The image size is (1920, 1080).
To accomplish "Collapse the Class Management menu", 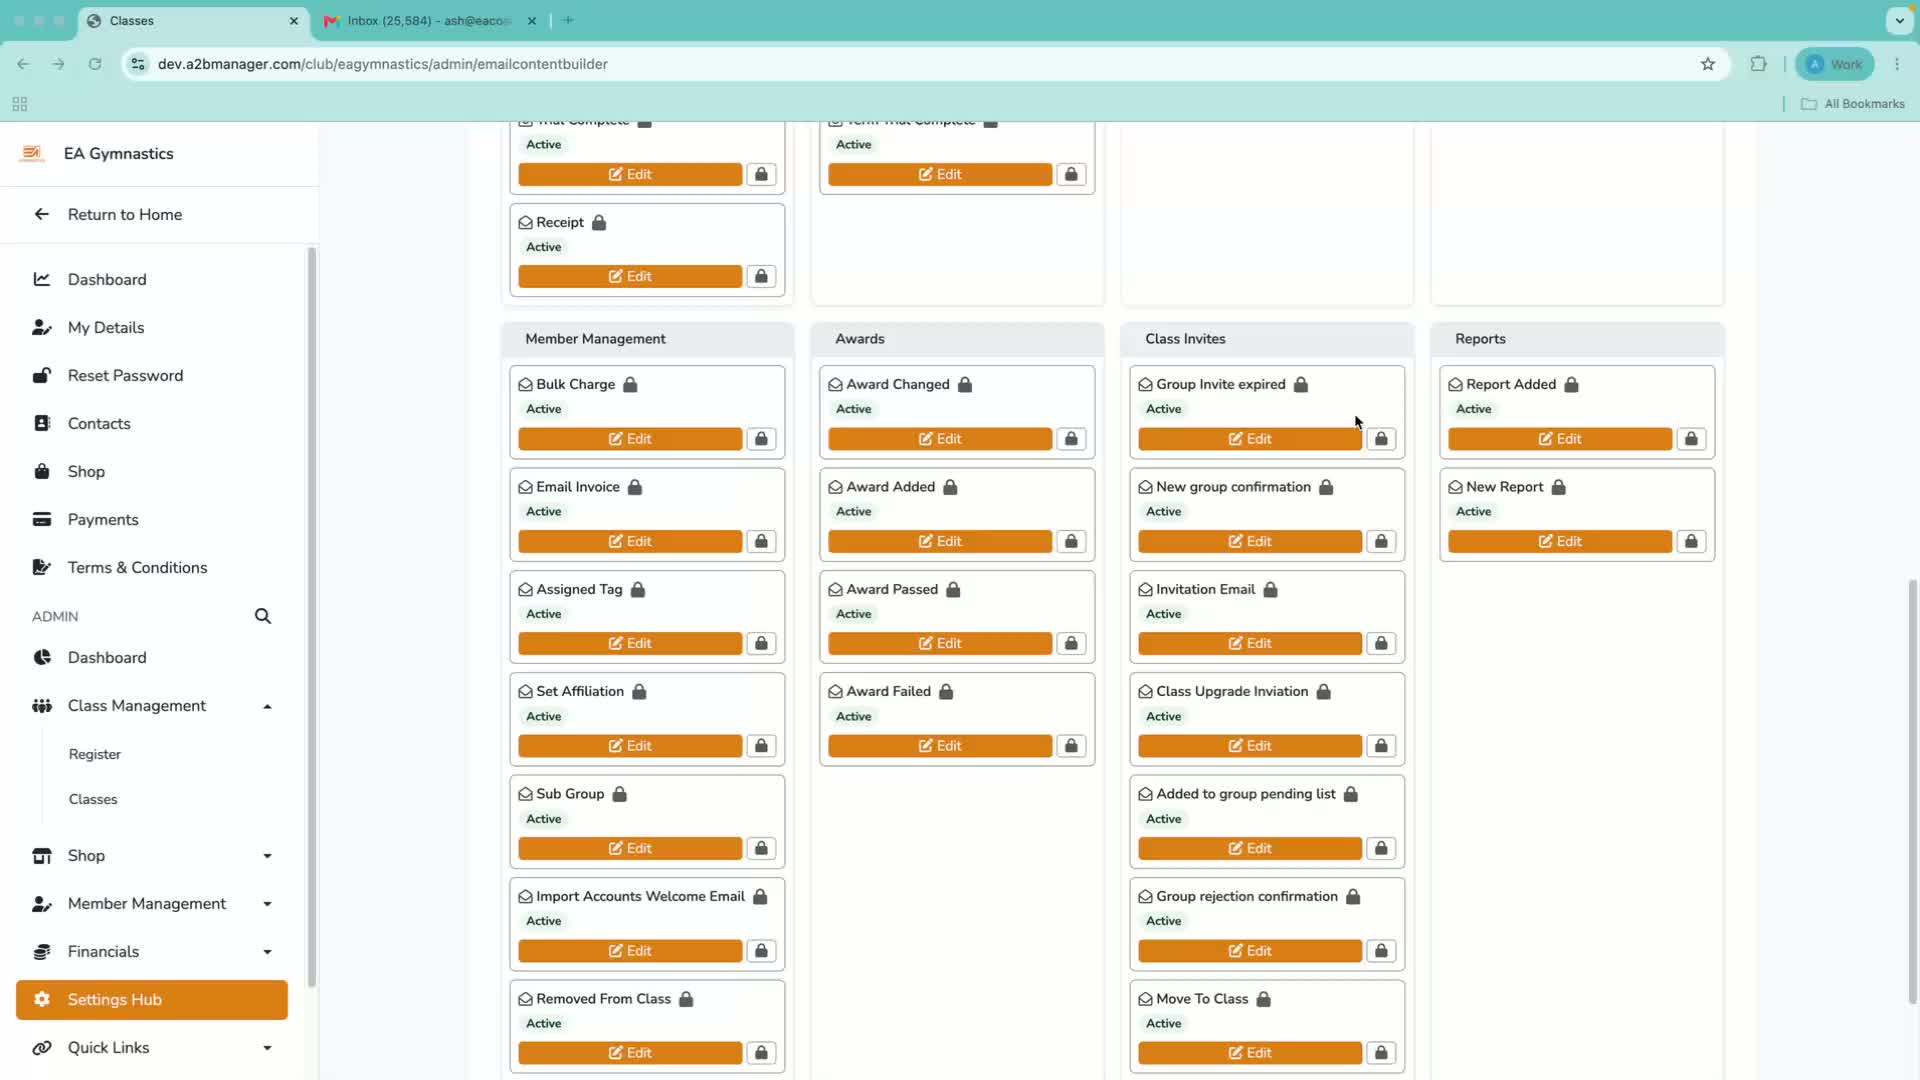I will tap(267, 706).
